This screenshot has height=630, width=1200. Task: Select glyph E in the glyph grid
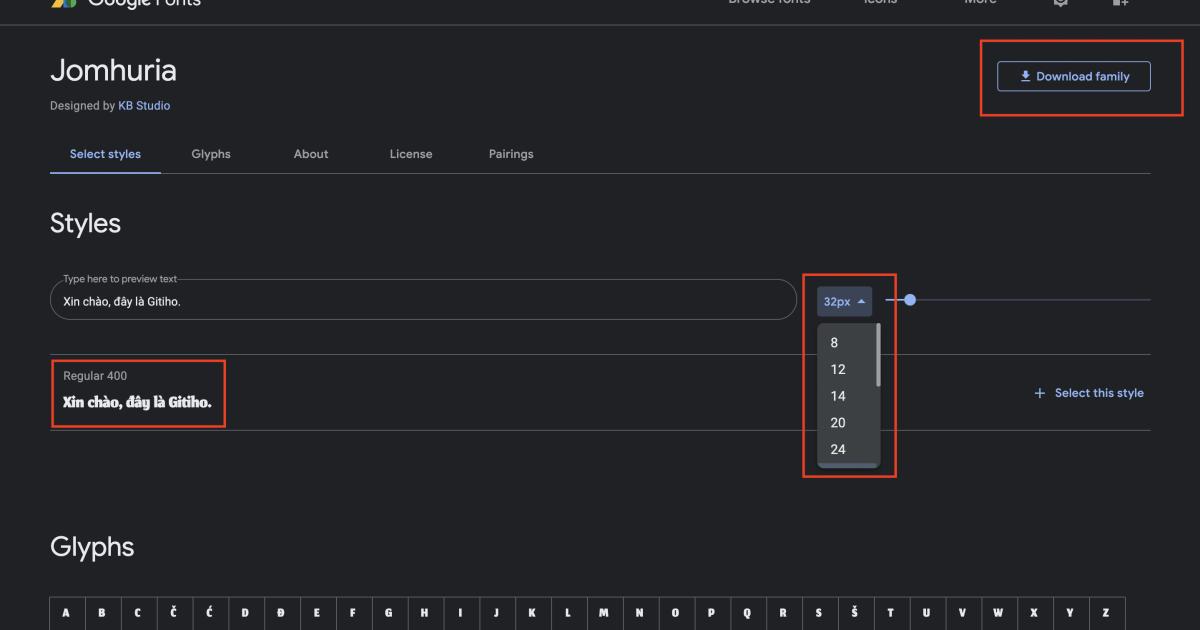[x=318, y=613]
